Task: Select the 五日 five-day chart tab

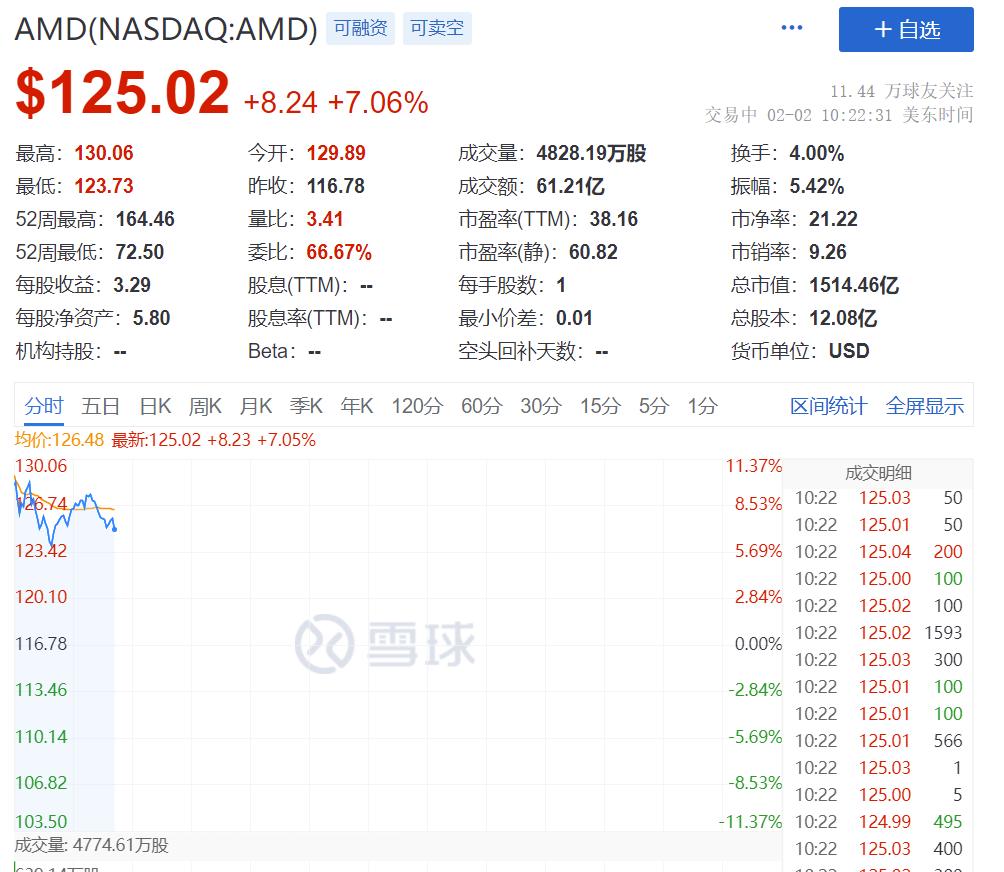Action: coord(101,406)
